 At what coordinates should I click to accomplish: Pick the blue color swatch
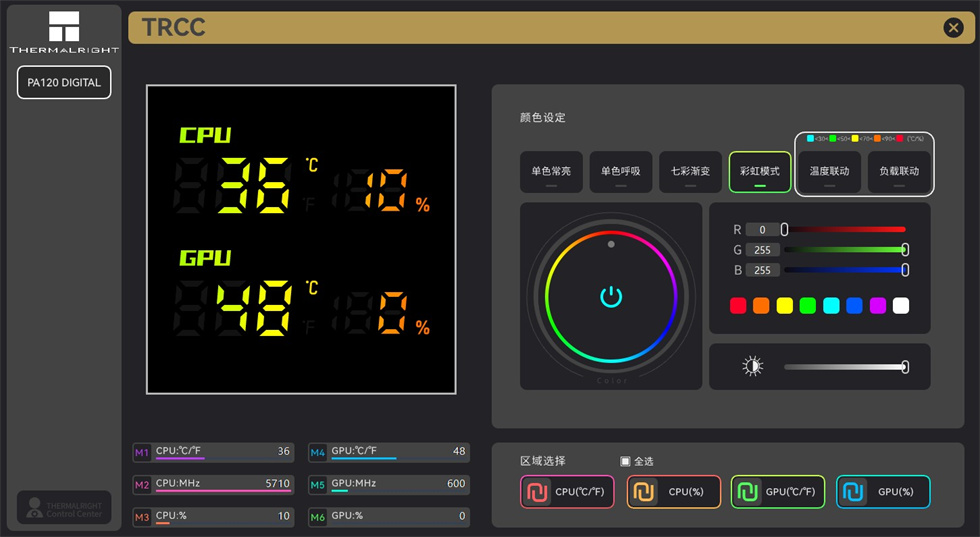coord(854,306)
